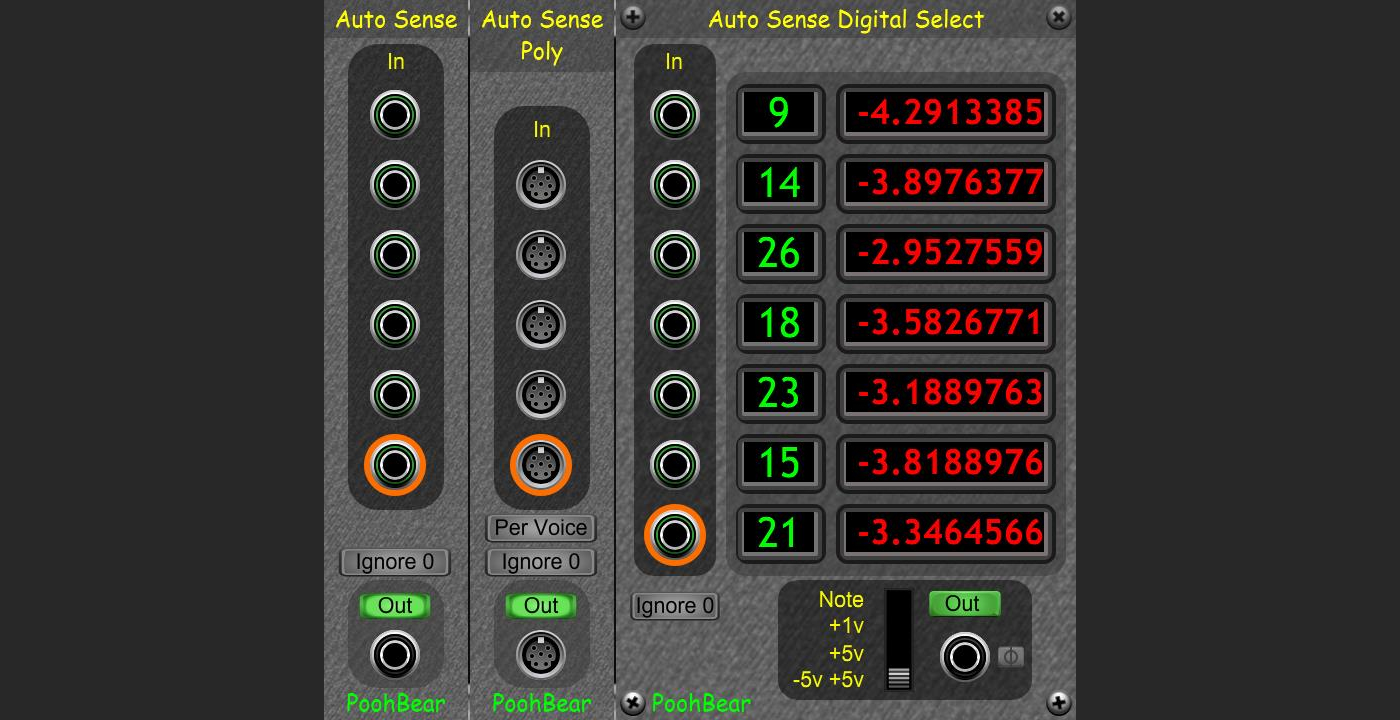Click the green number display showing 9

point(780,113)
